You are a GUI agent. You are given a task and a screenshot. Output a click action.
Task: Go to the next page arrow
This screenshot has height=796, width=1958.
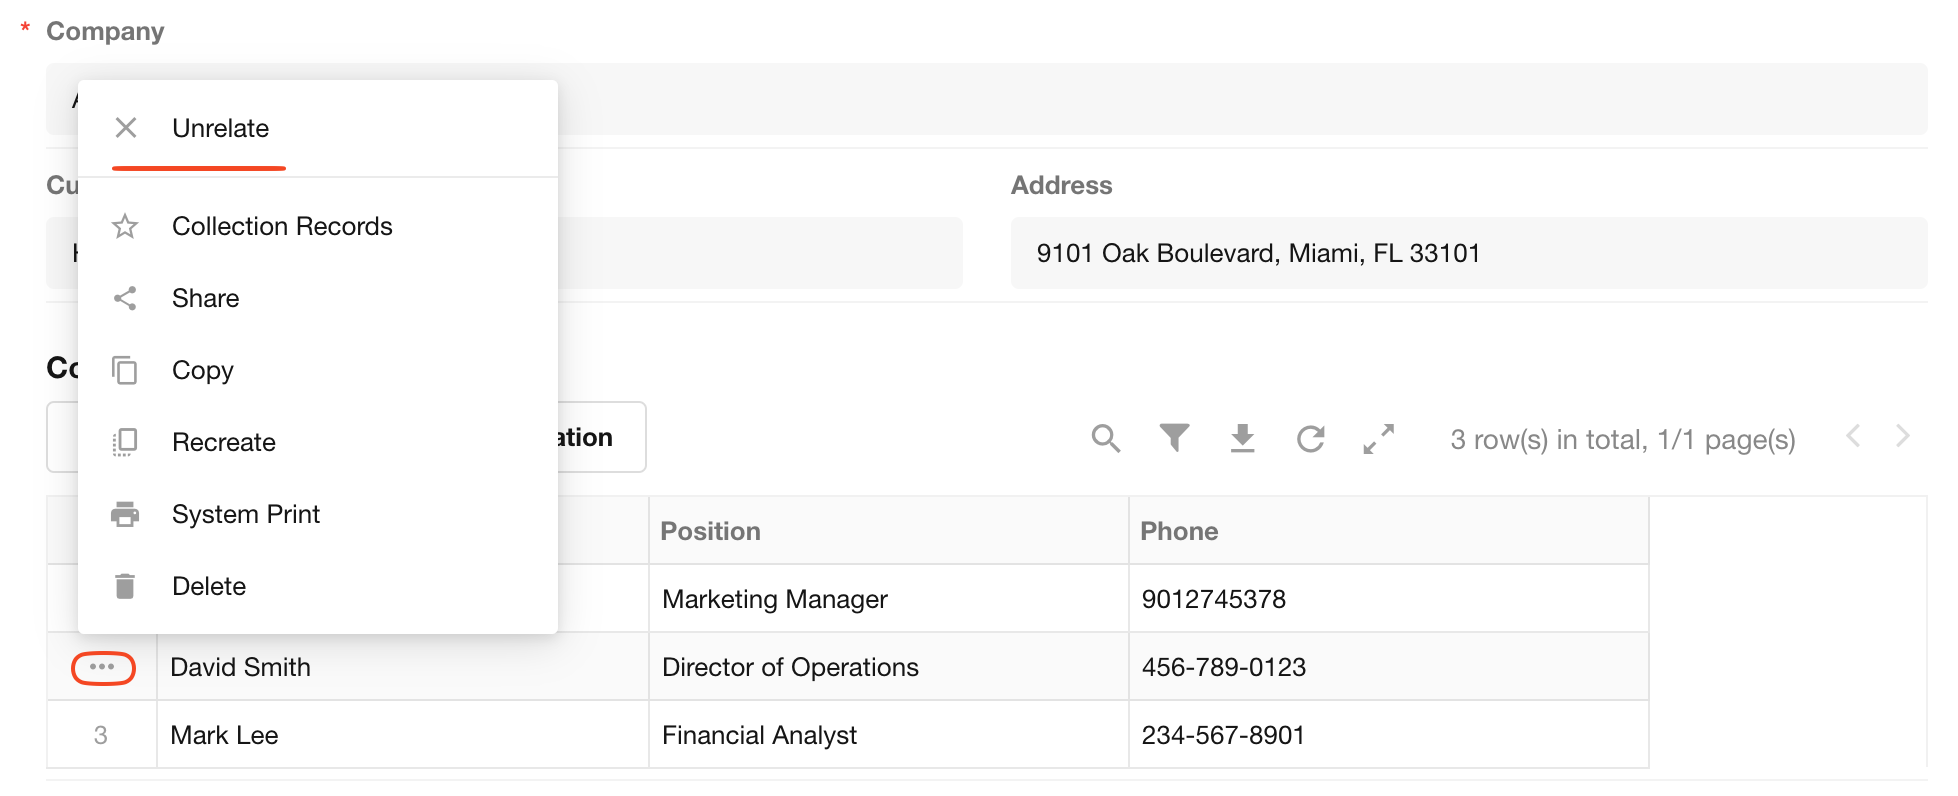[1902, 436]
